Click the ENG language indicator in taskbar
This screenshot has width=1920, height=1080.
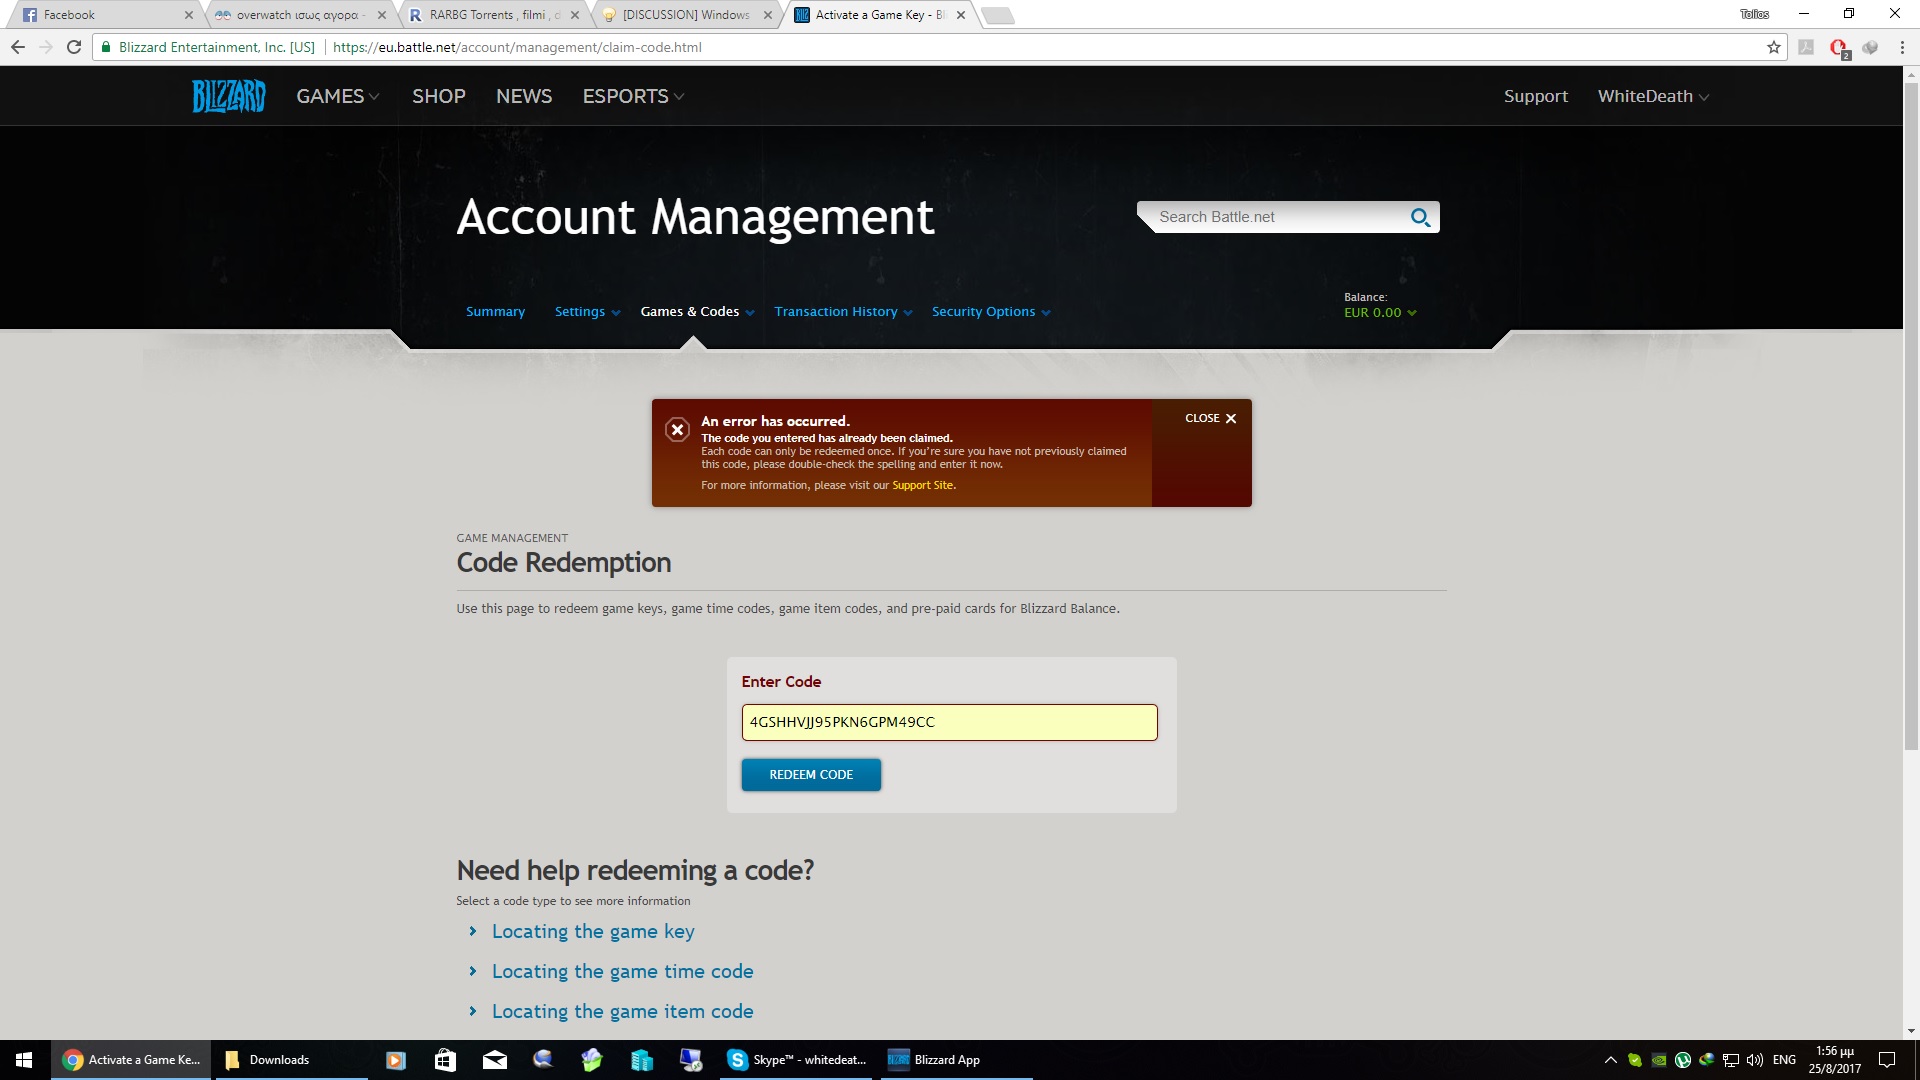[1784, 1060]
